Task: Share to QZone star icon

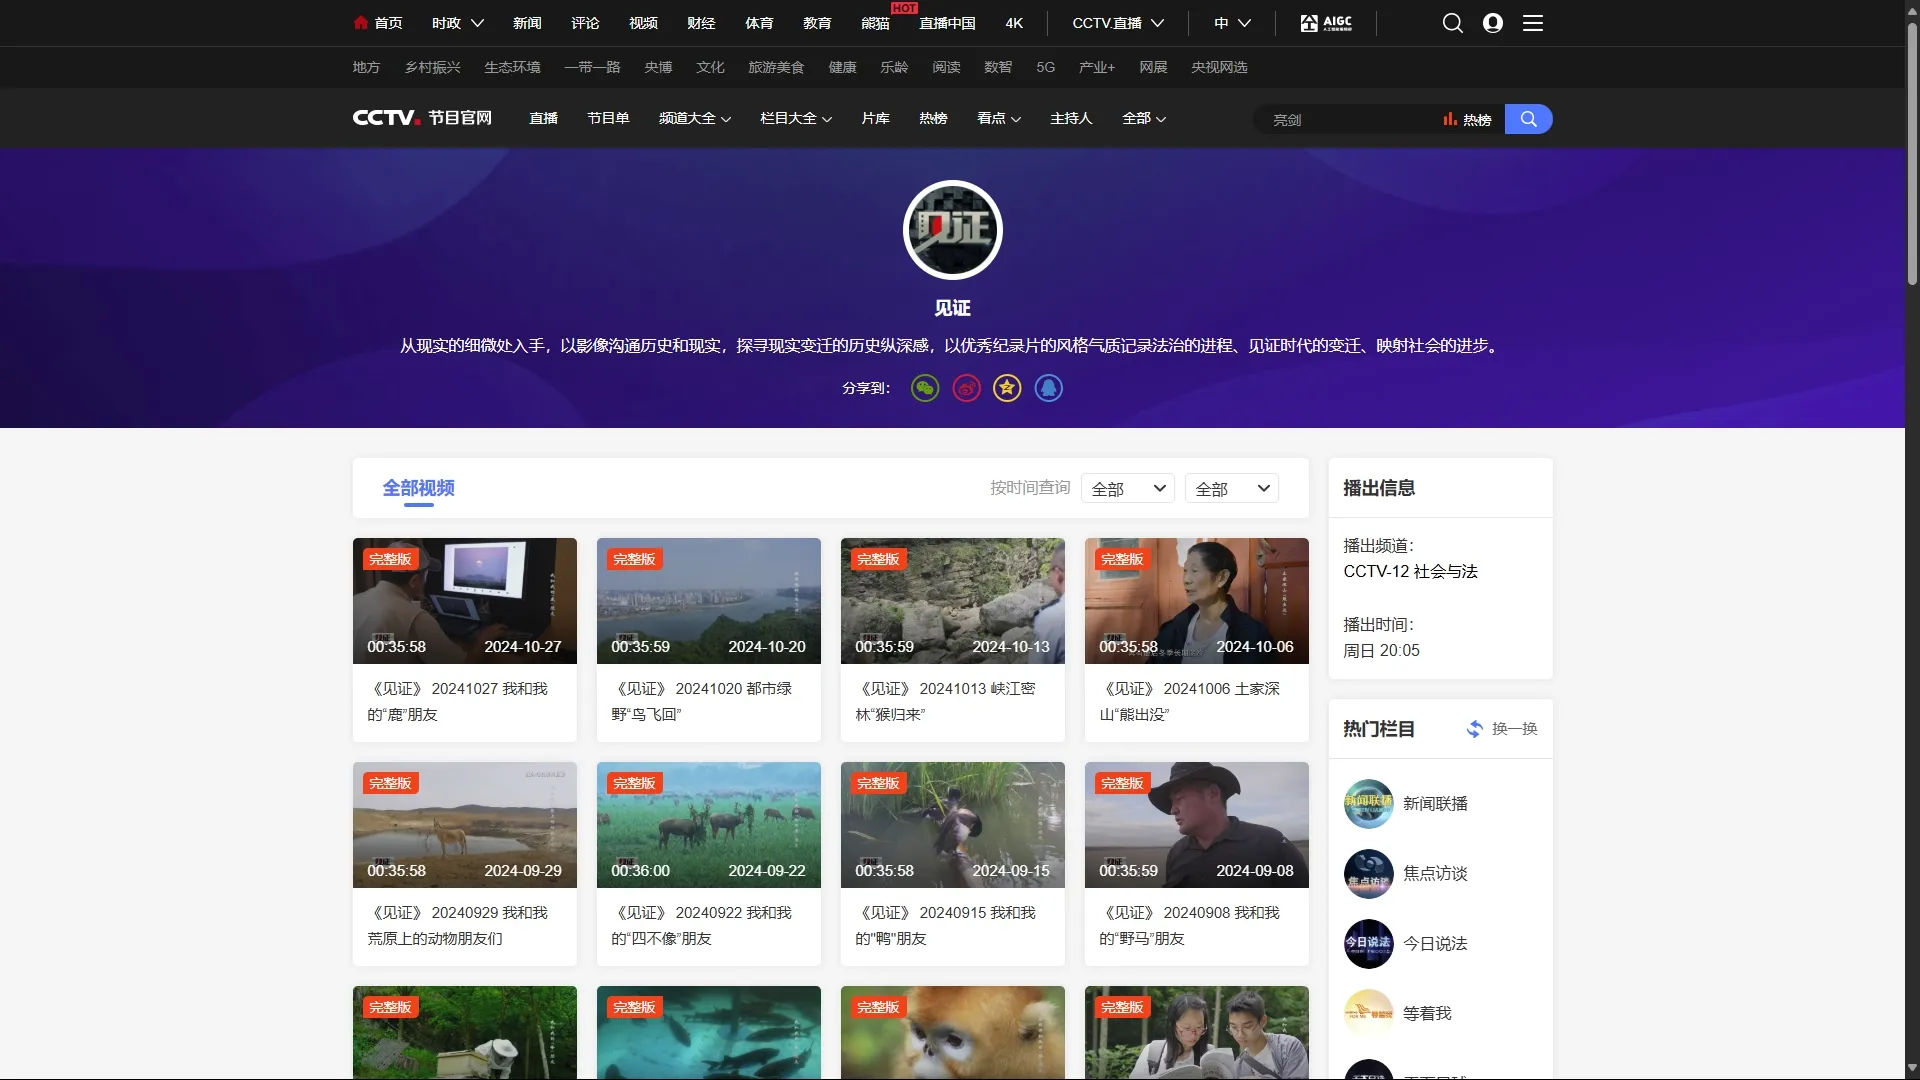Action: click(1007, 388)
